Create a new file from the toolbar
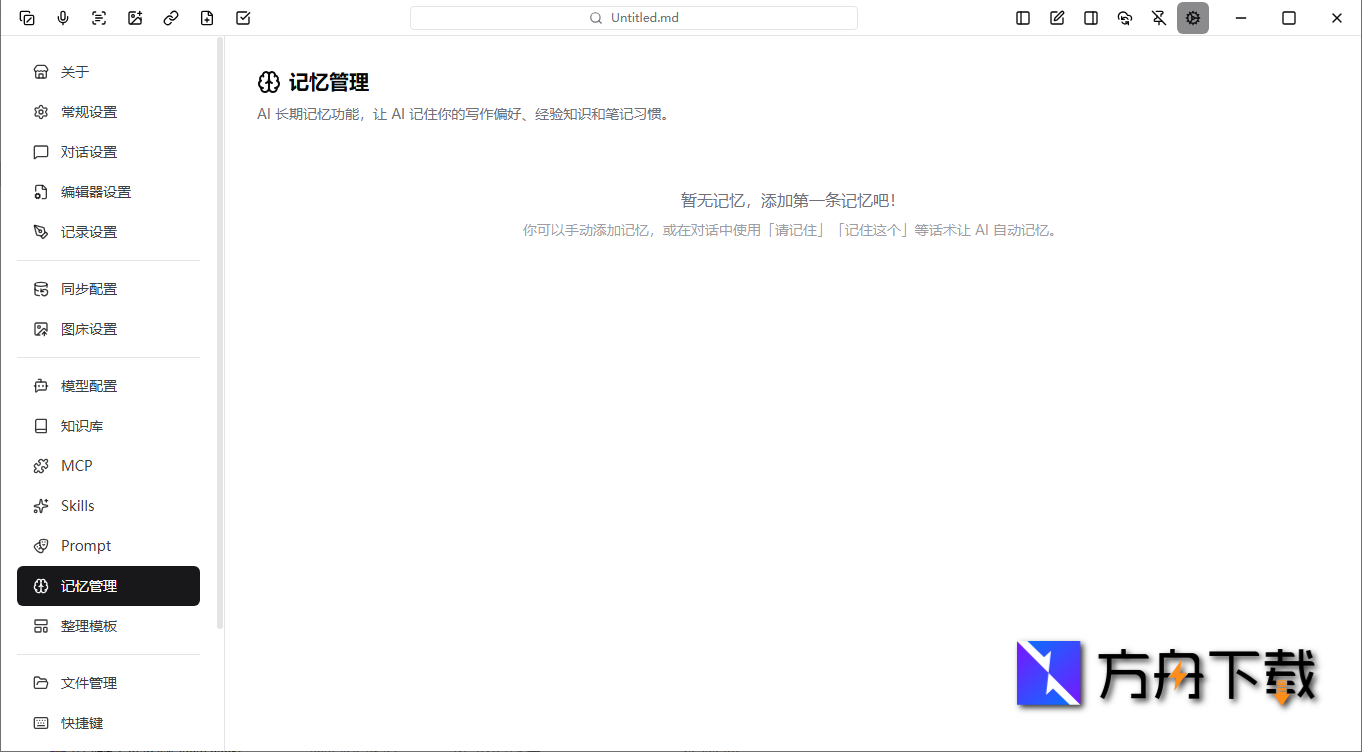 click(x=207, y=17)
